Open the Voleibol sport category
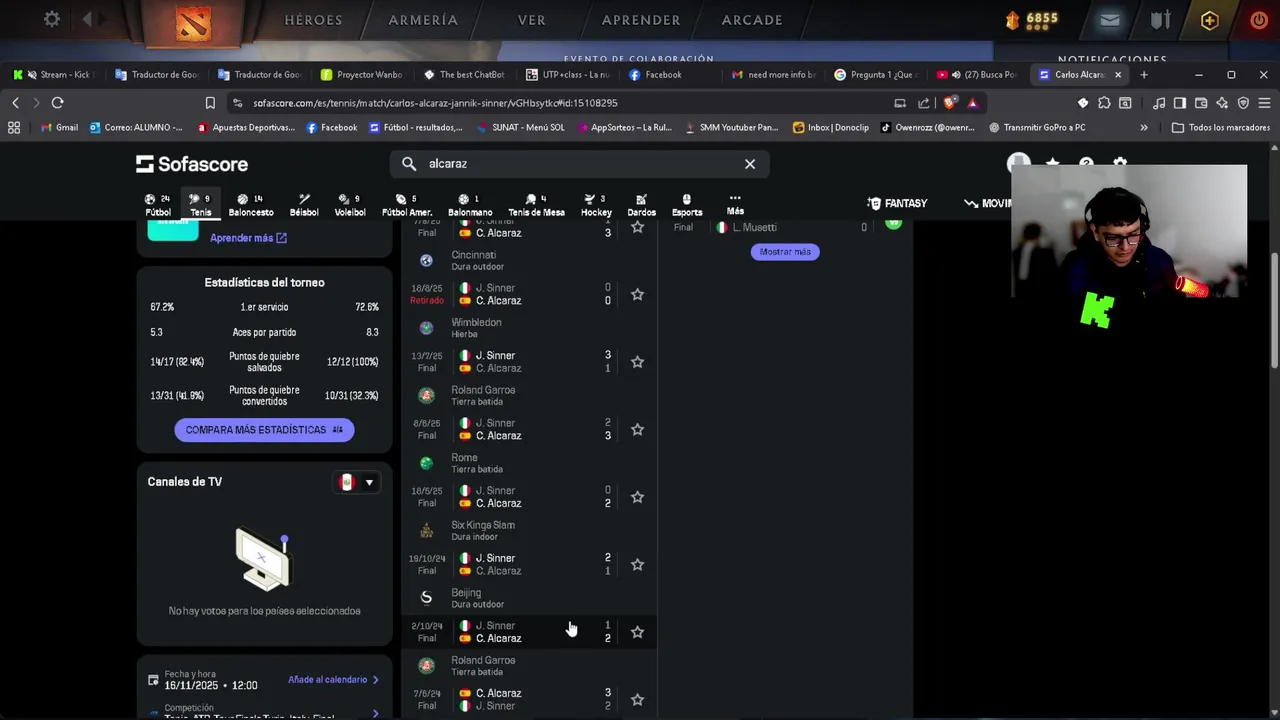Screen dimensions: 1280x720 [x=350, y=205]
